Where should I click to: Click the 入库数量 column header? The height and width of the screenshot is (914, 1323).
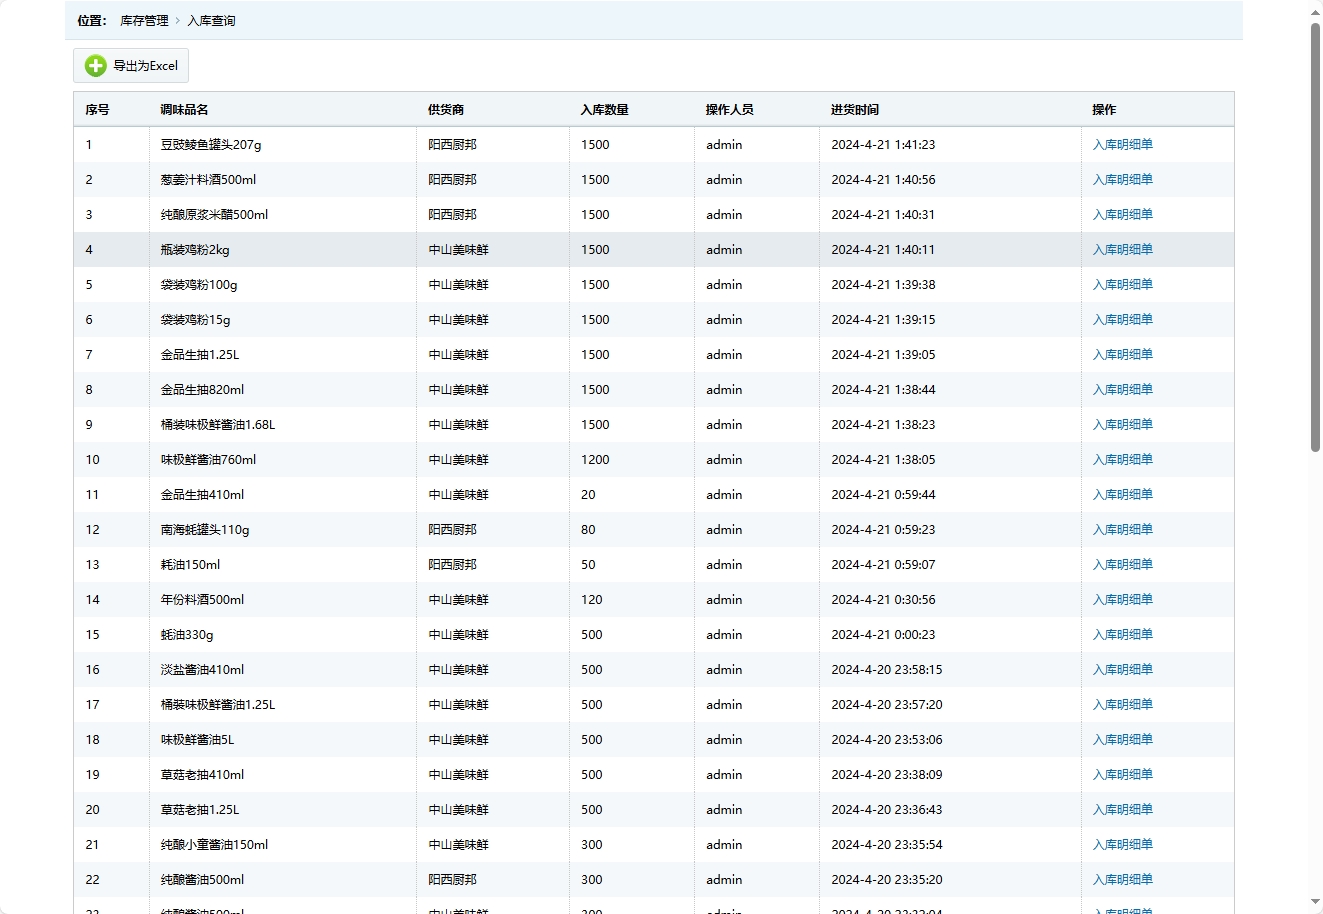click(x=604, y=110)
